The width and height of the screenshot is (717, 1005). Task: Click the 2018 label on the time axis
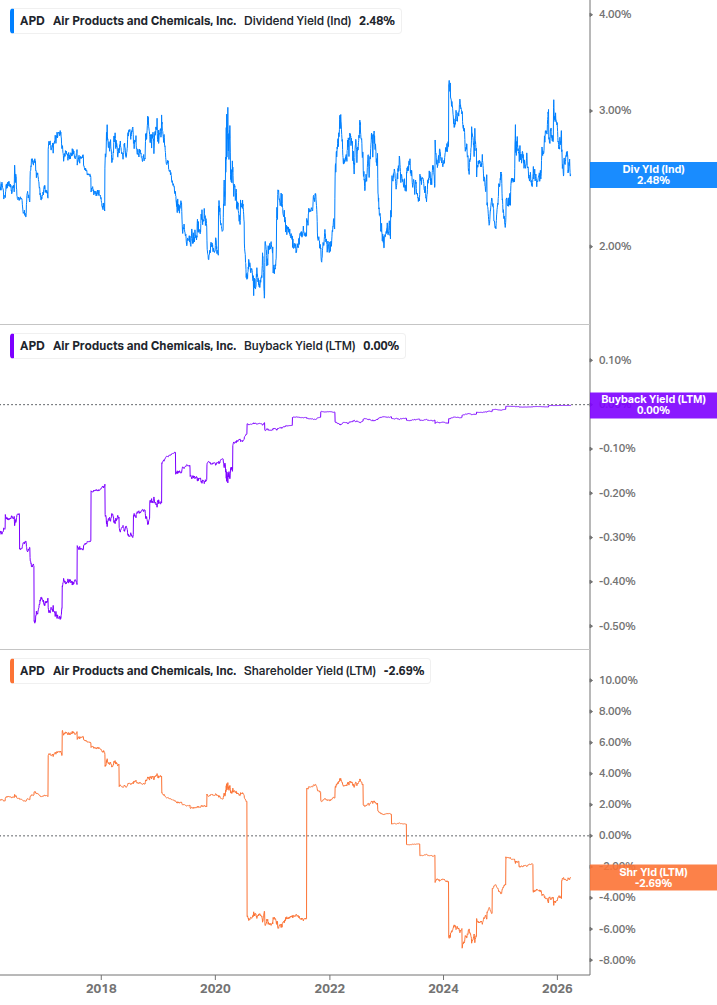tap(101, 989)
